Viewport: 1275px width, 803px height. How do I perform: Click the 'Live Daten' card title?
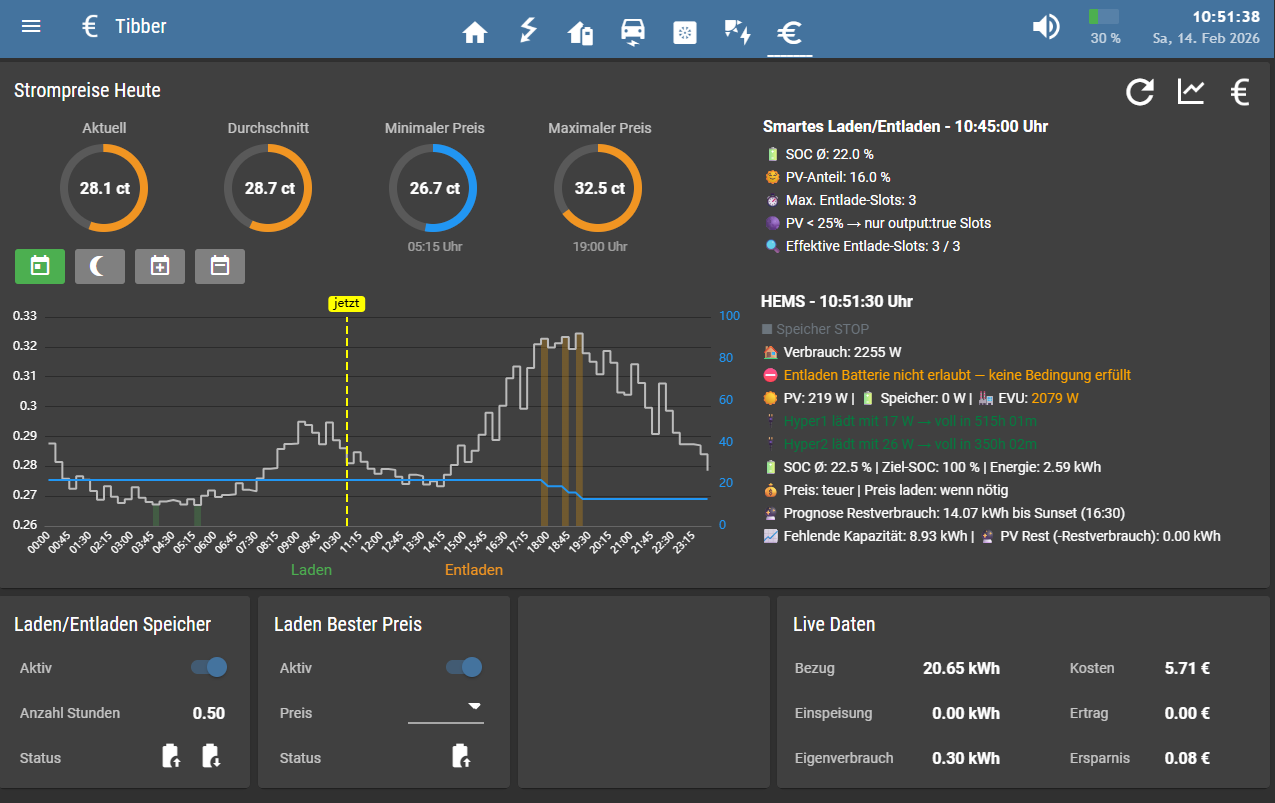click(x=834, y=624)
